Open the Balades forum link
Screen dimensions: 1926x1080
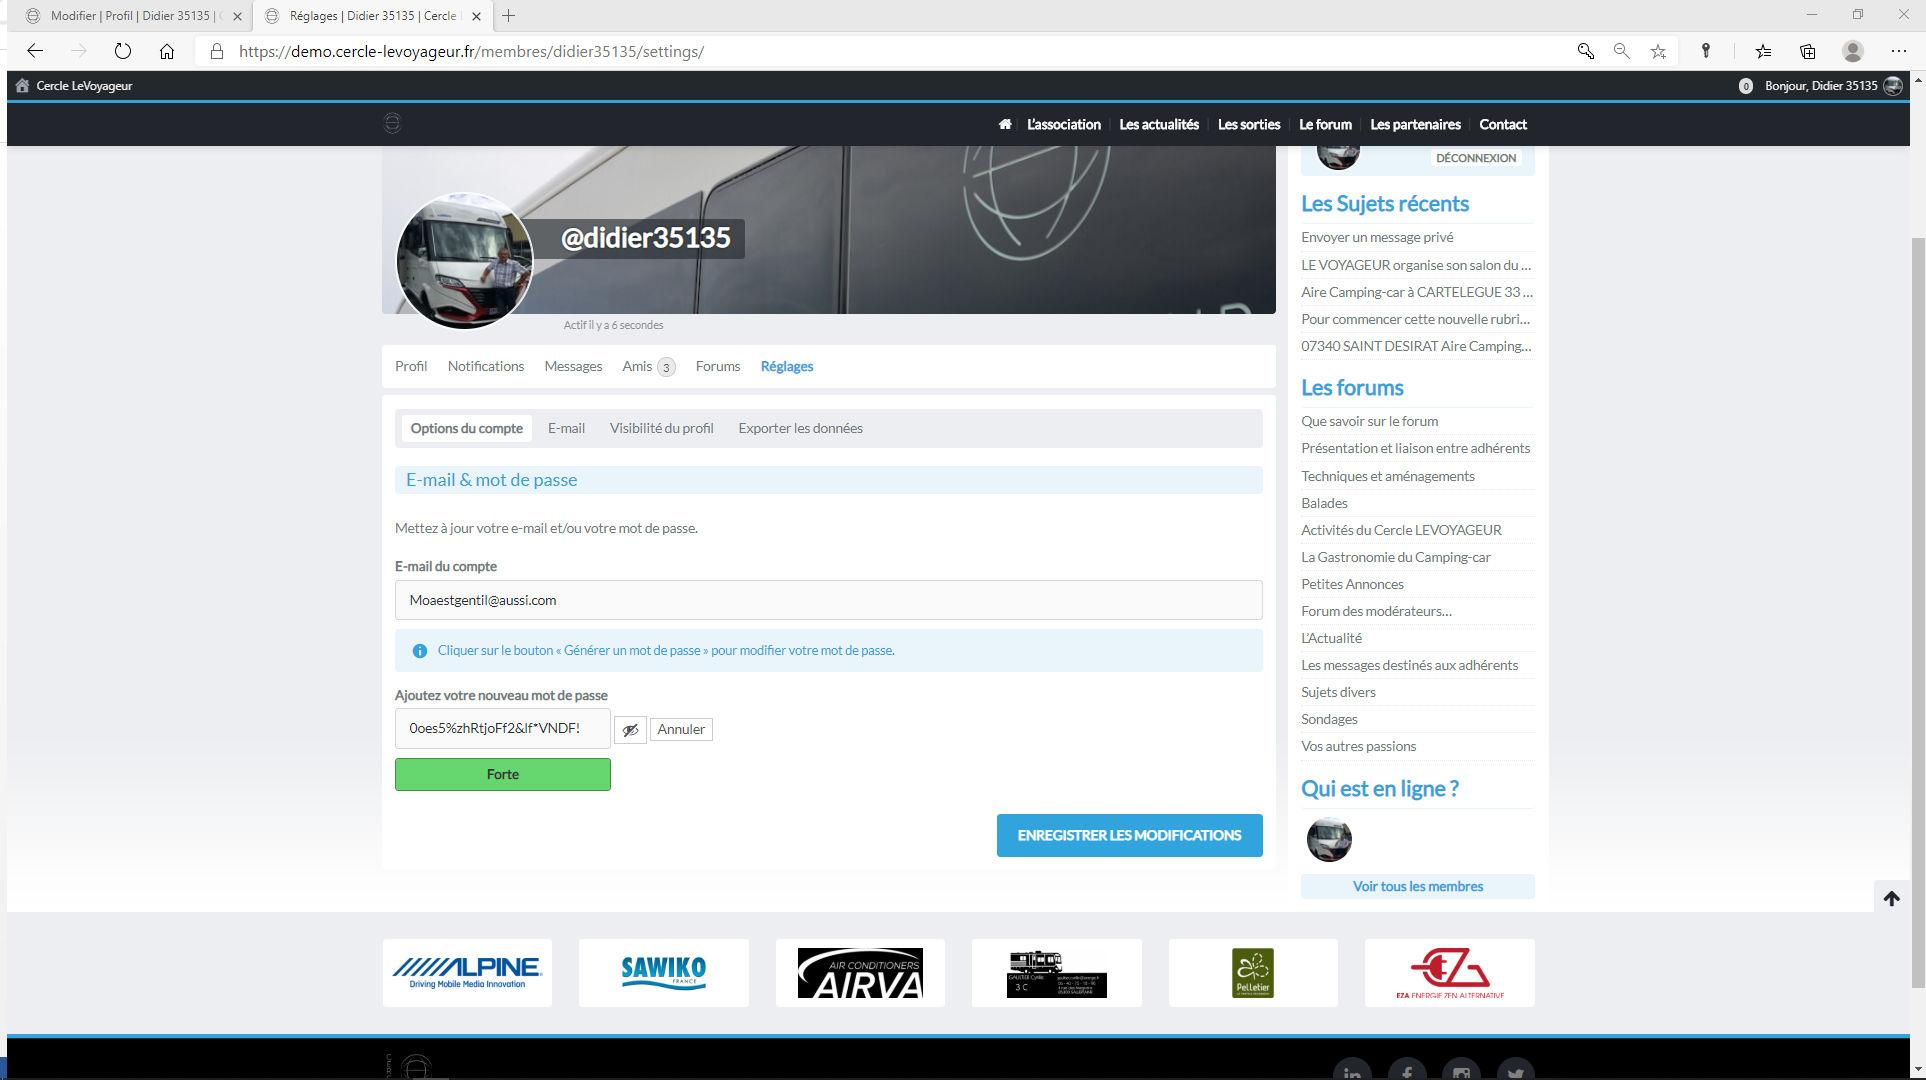(1324, 503)
